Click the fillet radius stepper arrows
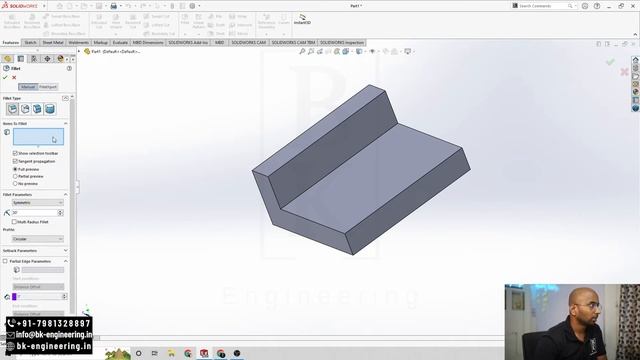The height and width of the screenshot is (360, 640). click(x=60, y=213)
